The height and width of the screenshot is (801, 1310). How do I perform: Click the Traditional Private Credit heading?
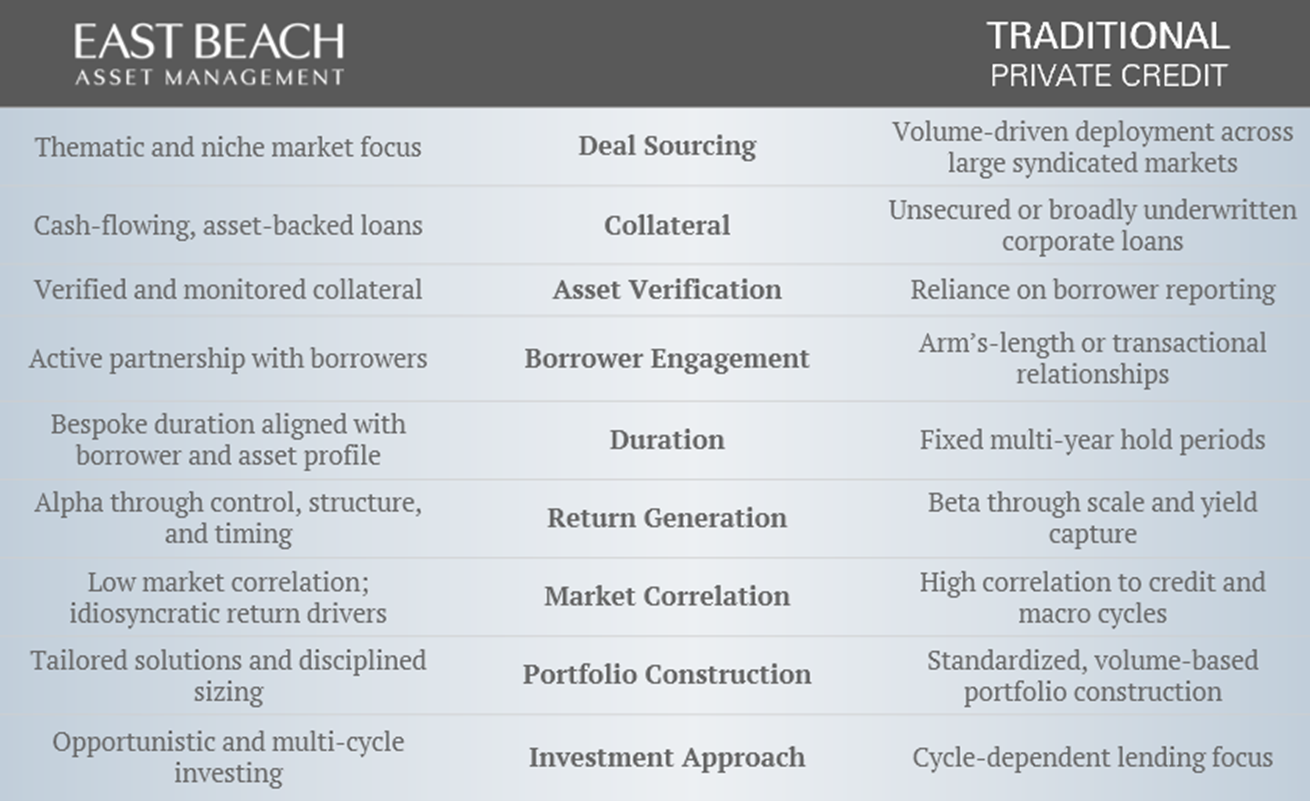(x=1108, y=54)
